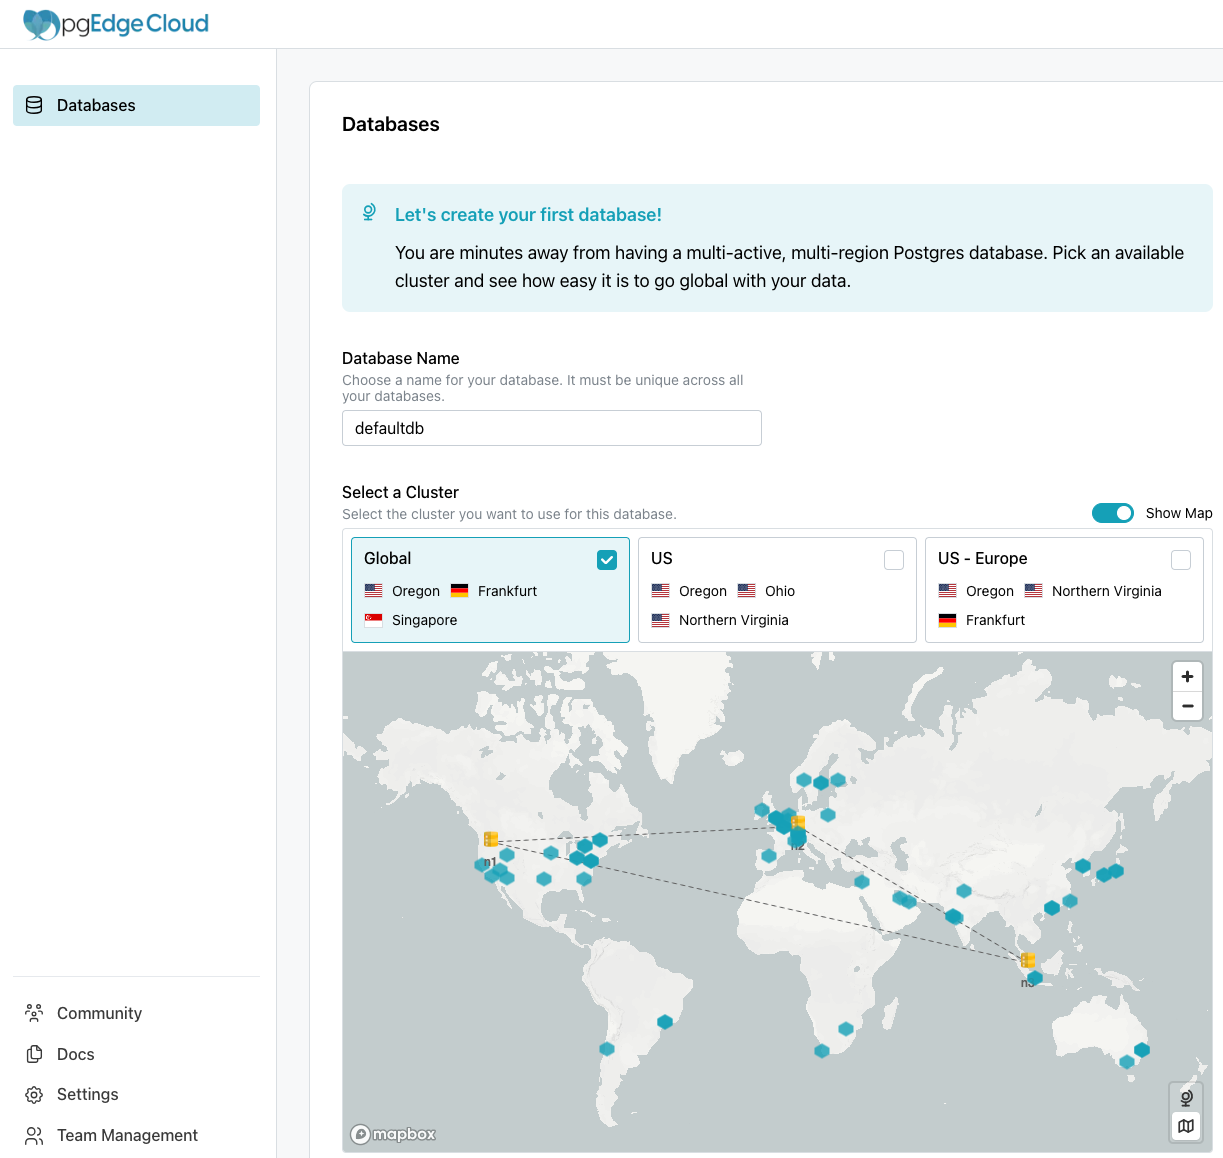Open the Databases menu item
1223x1158 pixels.
coord(96,105)
